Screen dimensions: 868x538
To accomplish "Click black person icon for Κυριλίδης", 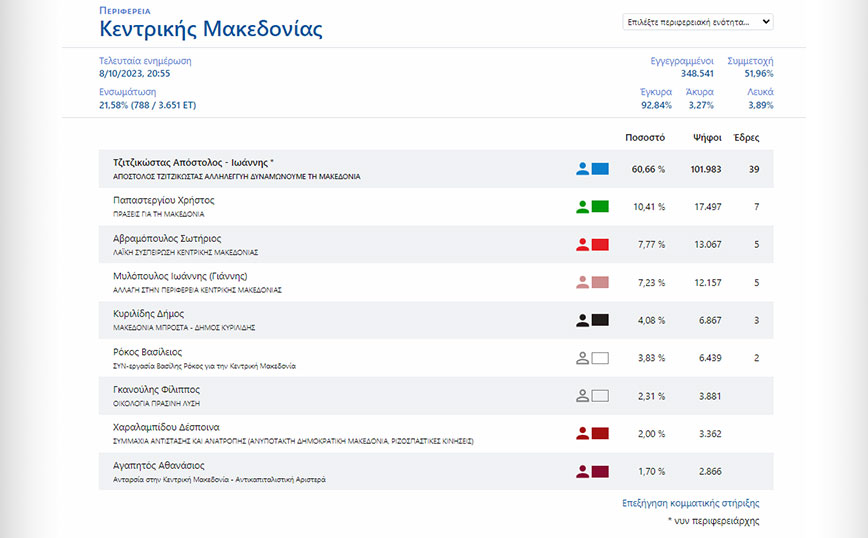I will tap(582, 320).
